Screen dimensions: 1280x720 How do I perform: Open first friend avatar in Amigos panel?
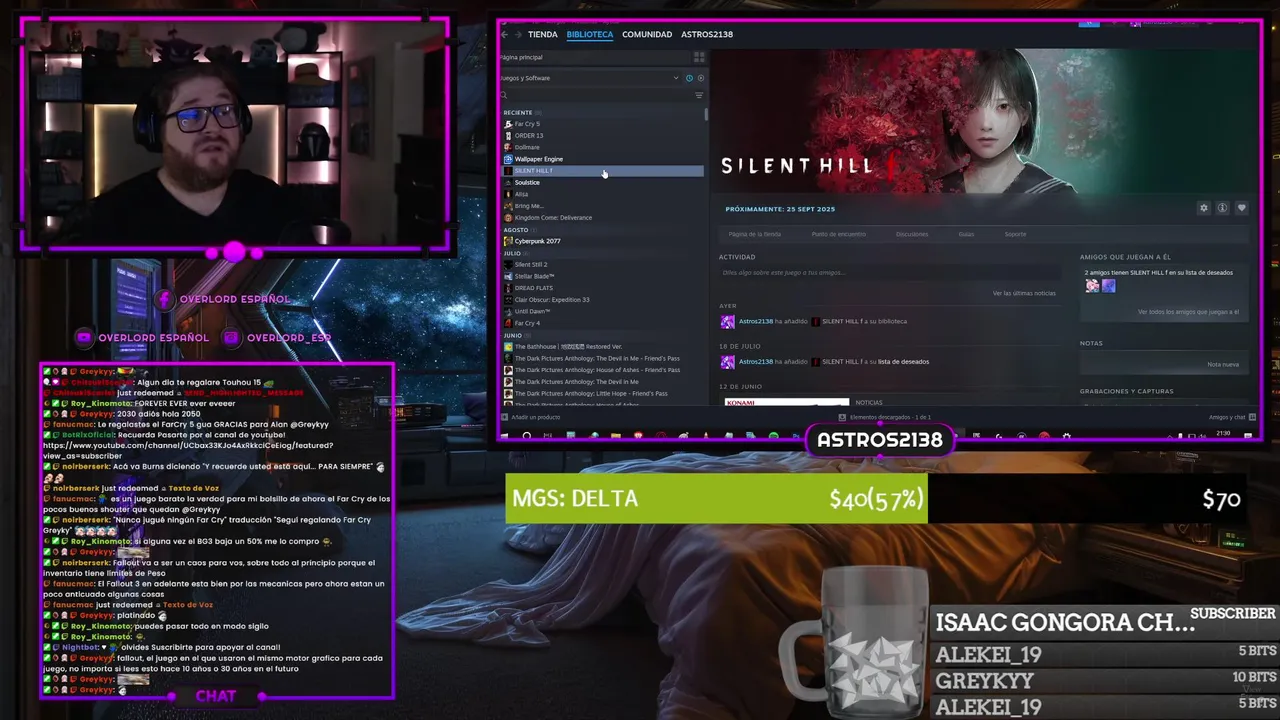pos(1092,286)
